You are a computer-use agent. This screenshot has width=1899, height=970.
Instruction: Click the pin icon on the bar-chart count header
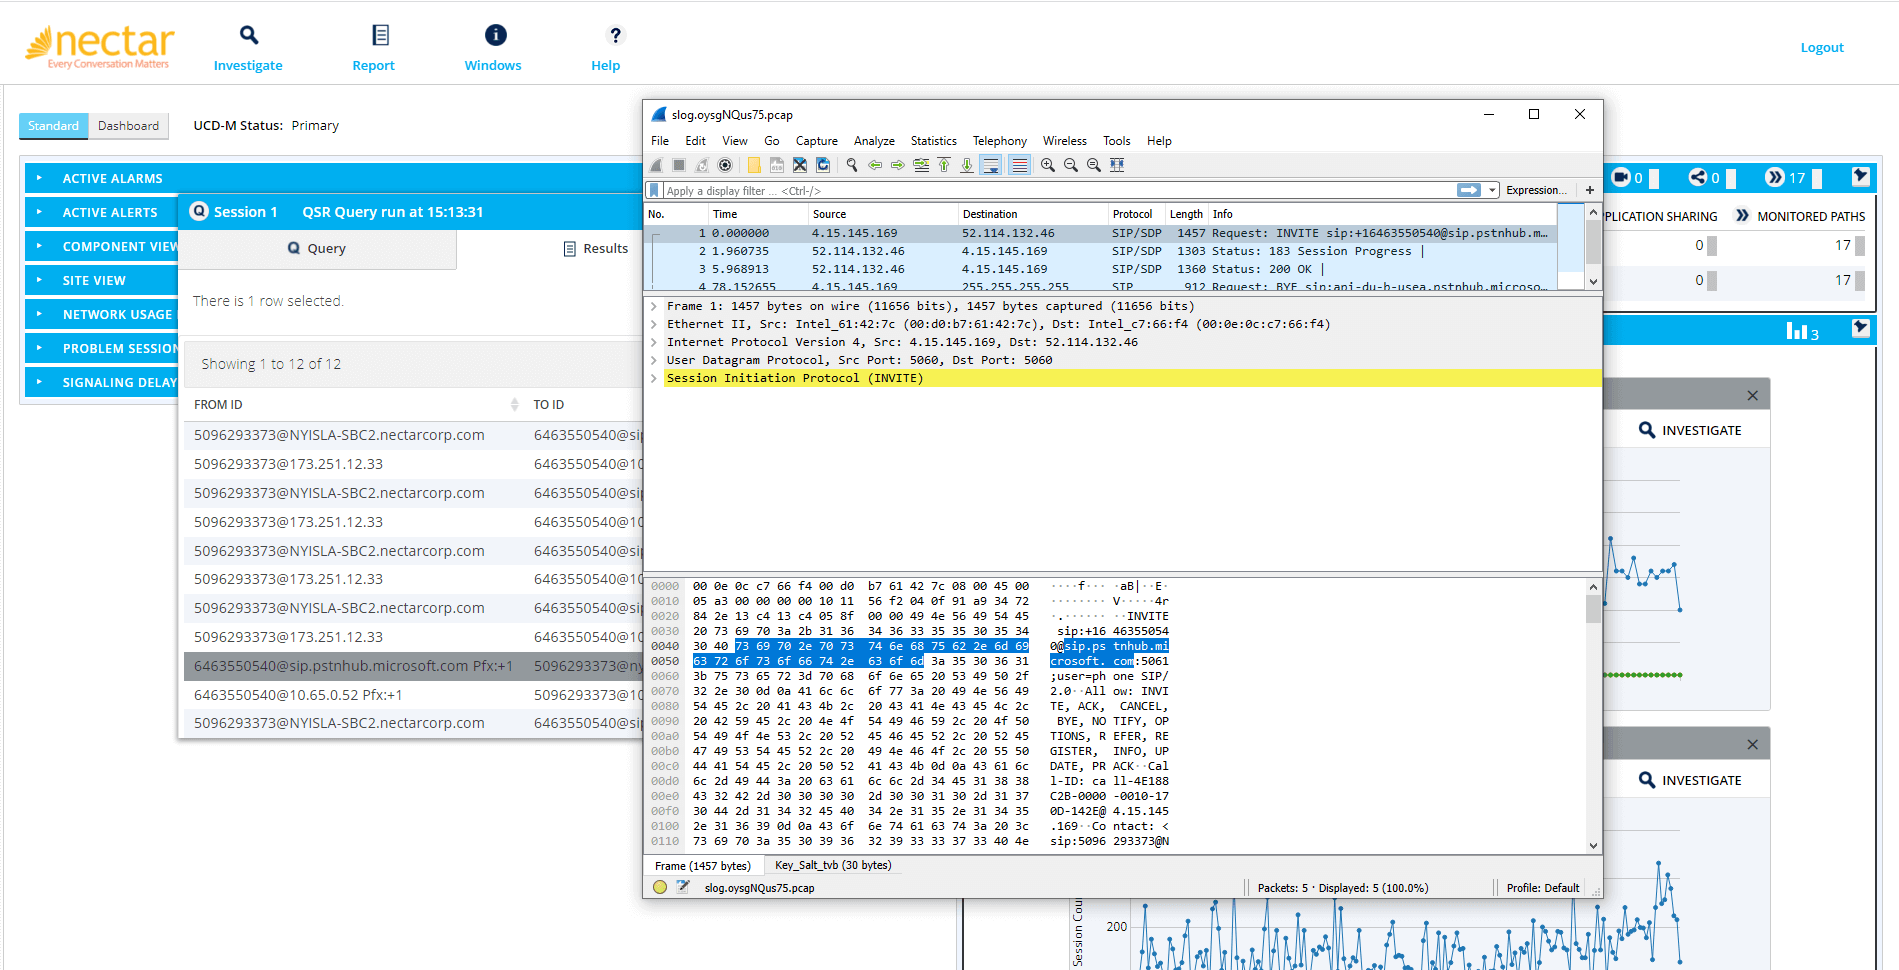pyautogui.click(x=1860, y=328)
